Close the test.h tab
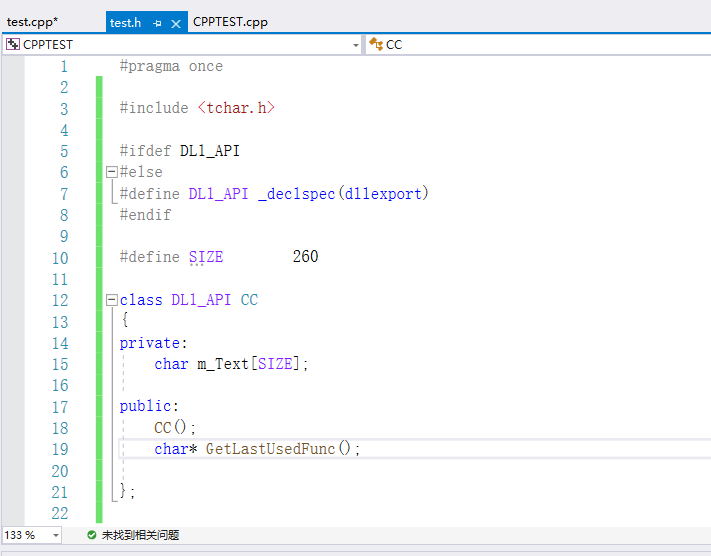 176,24
